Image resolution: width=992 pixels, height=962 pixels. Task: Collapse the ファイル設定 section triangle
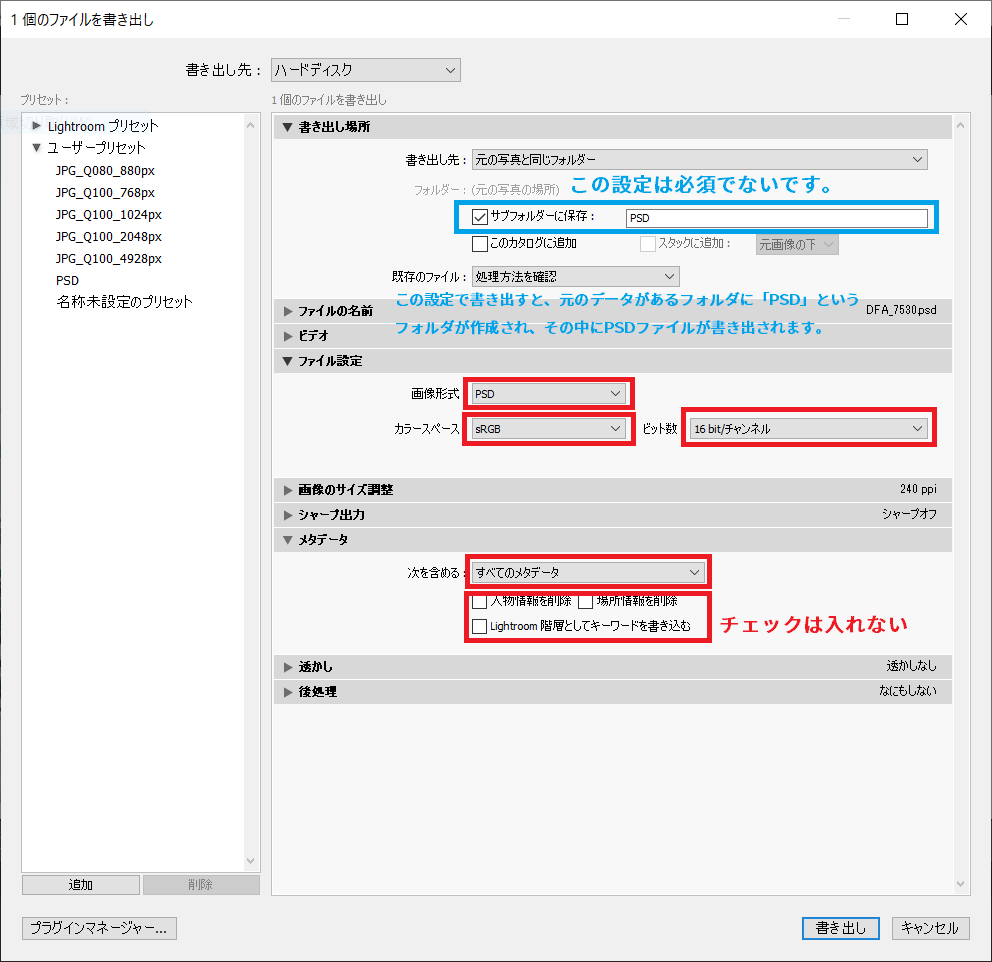point(288,361)
